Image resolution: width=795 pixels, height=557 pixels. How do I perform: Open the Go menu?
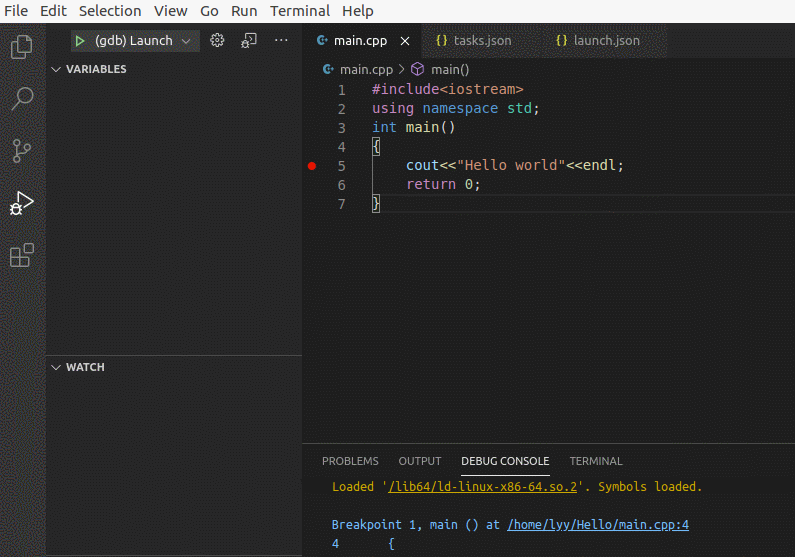point(209,11)
